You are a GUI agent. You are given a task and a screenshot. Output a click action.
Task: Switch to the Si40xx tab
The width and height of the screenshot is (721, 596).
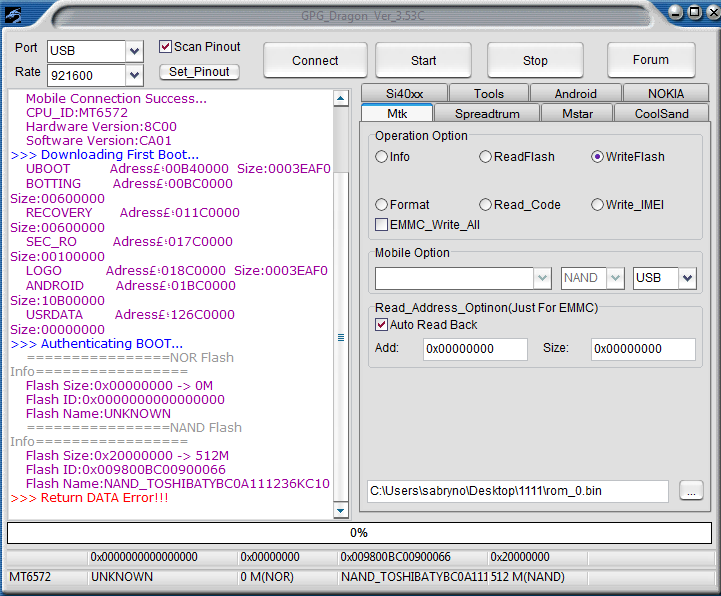pyautogui.click(x=404, y=94)
